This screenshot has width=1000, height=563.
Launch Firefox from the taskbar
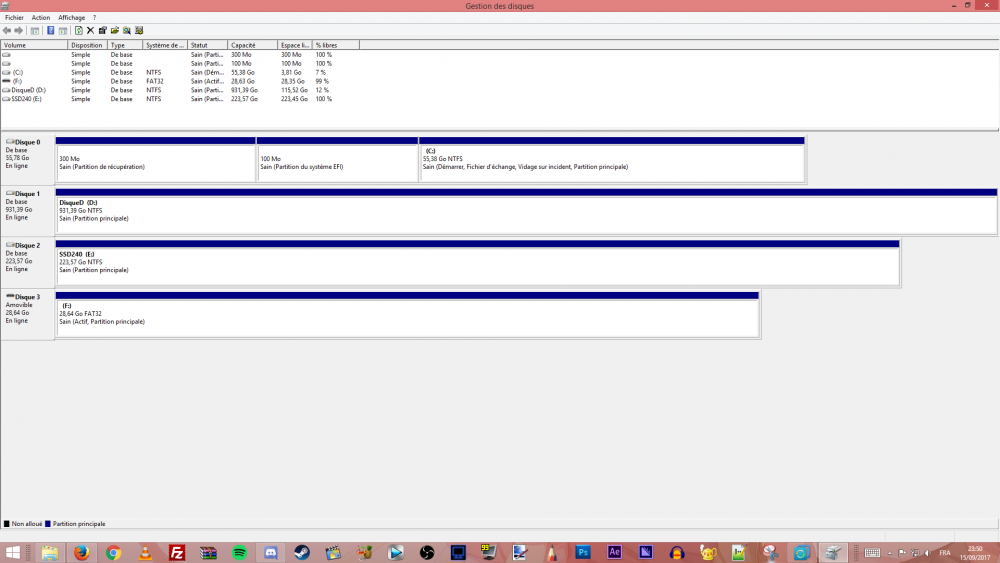[x=82, y=553]
